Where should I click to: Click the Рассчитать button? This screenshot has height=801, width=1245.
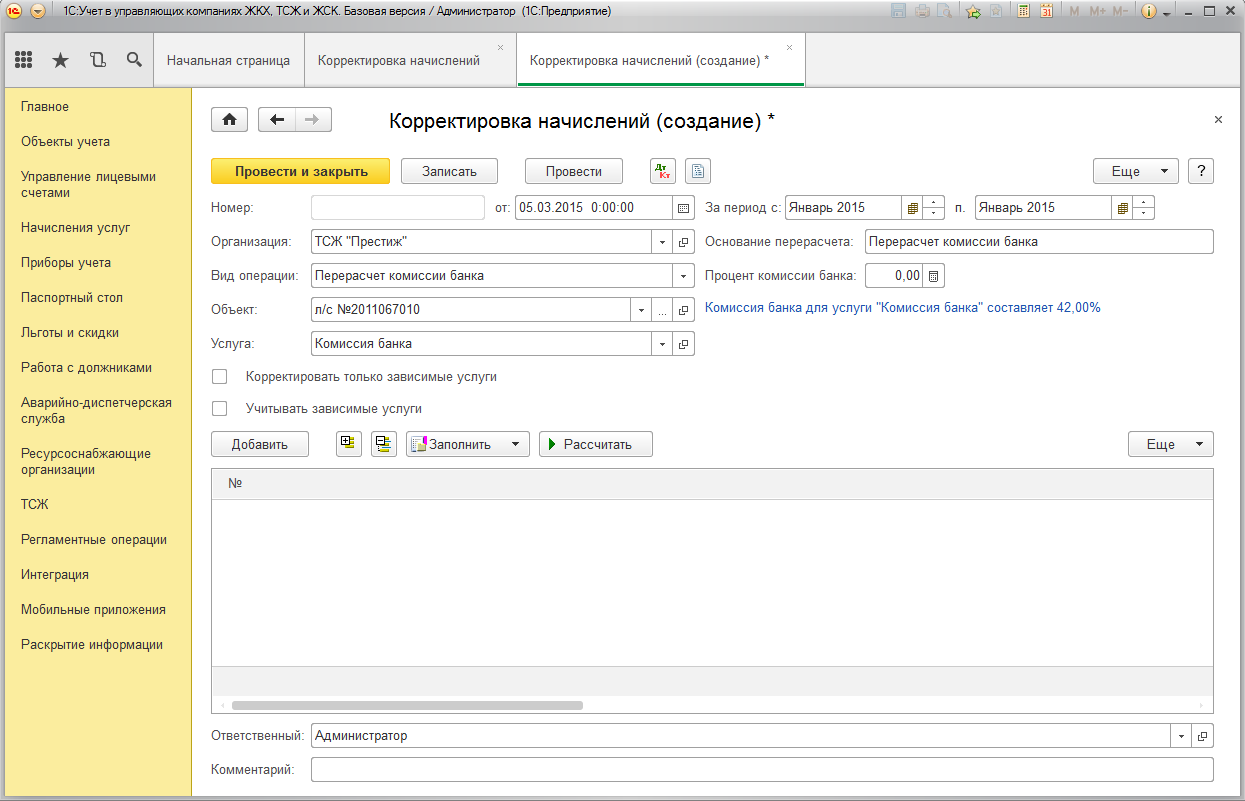(x=596, y=444)
